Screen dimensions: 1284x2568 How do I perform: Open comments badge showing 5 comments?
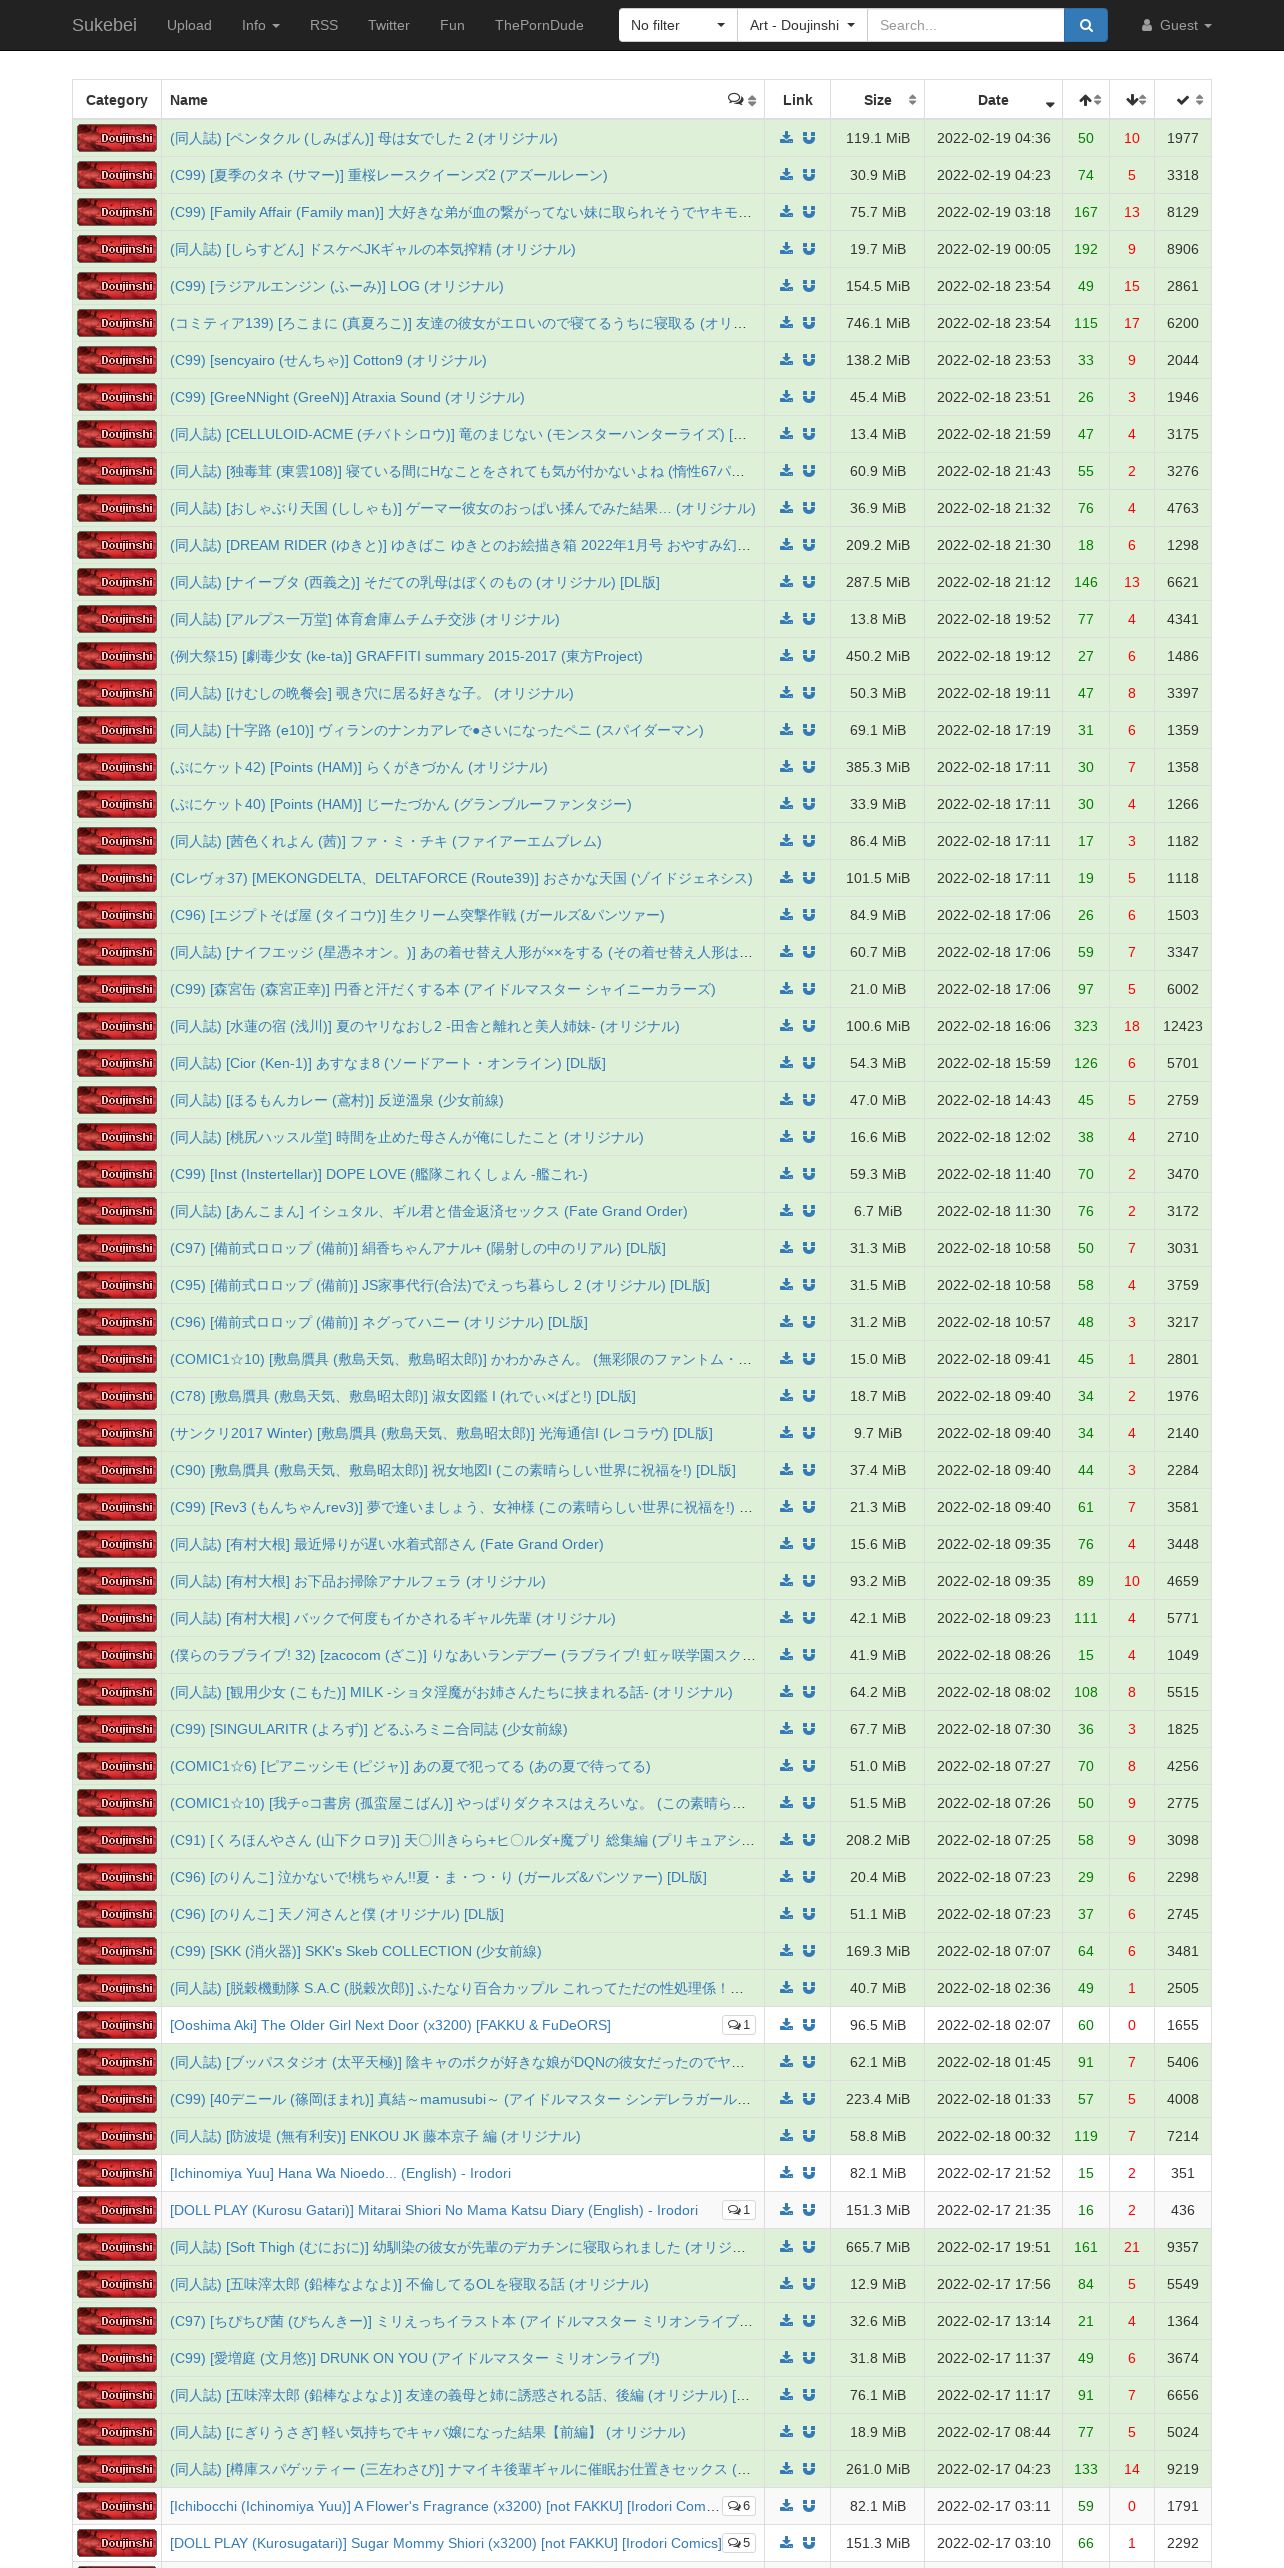click(x=739, y=2543)
